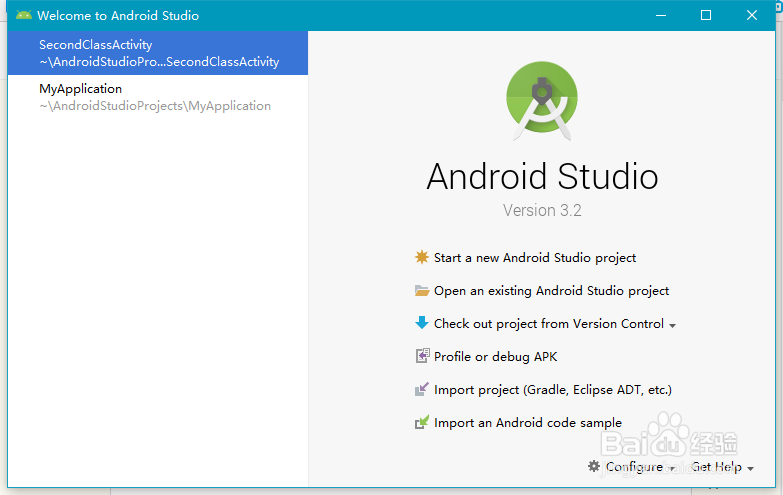Viewport: 783px width, 495px height.
Task: Select Import an Android code sample
Action: 528,423
